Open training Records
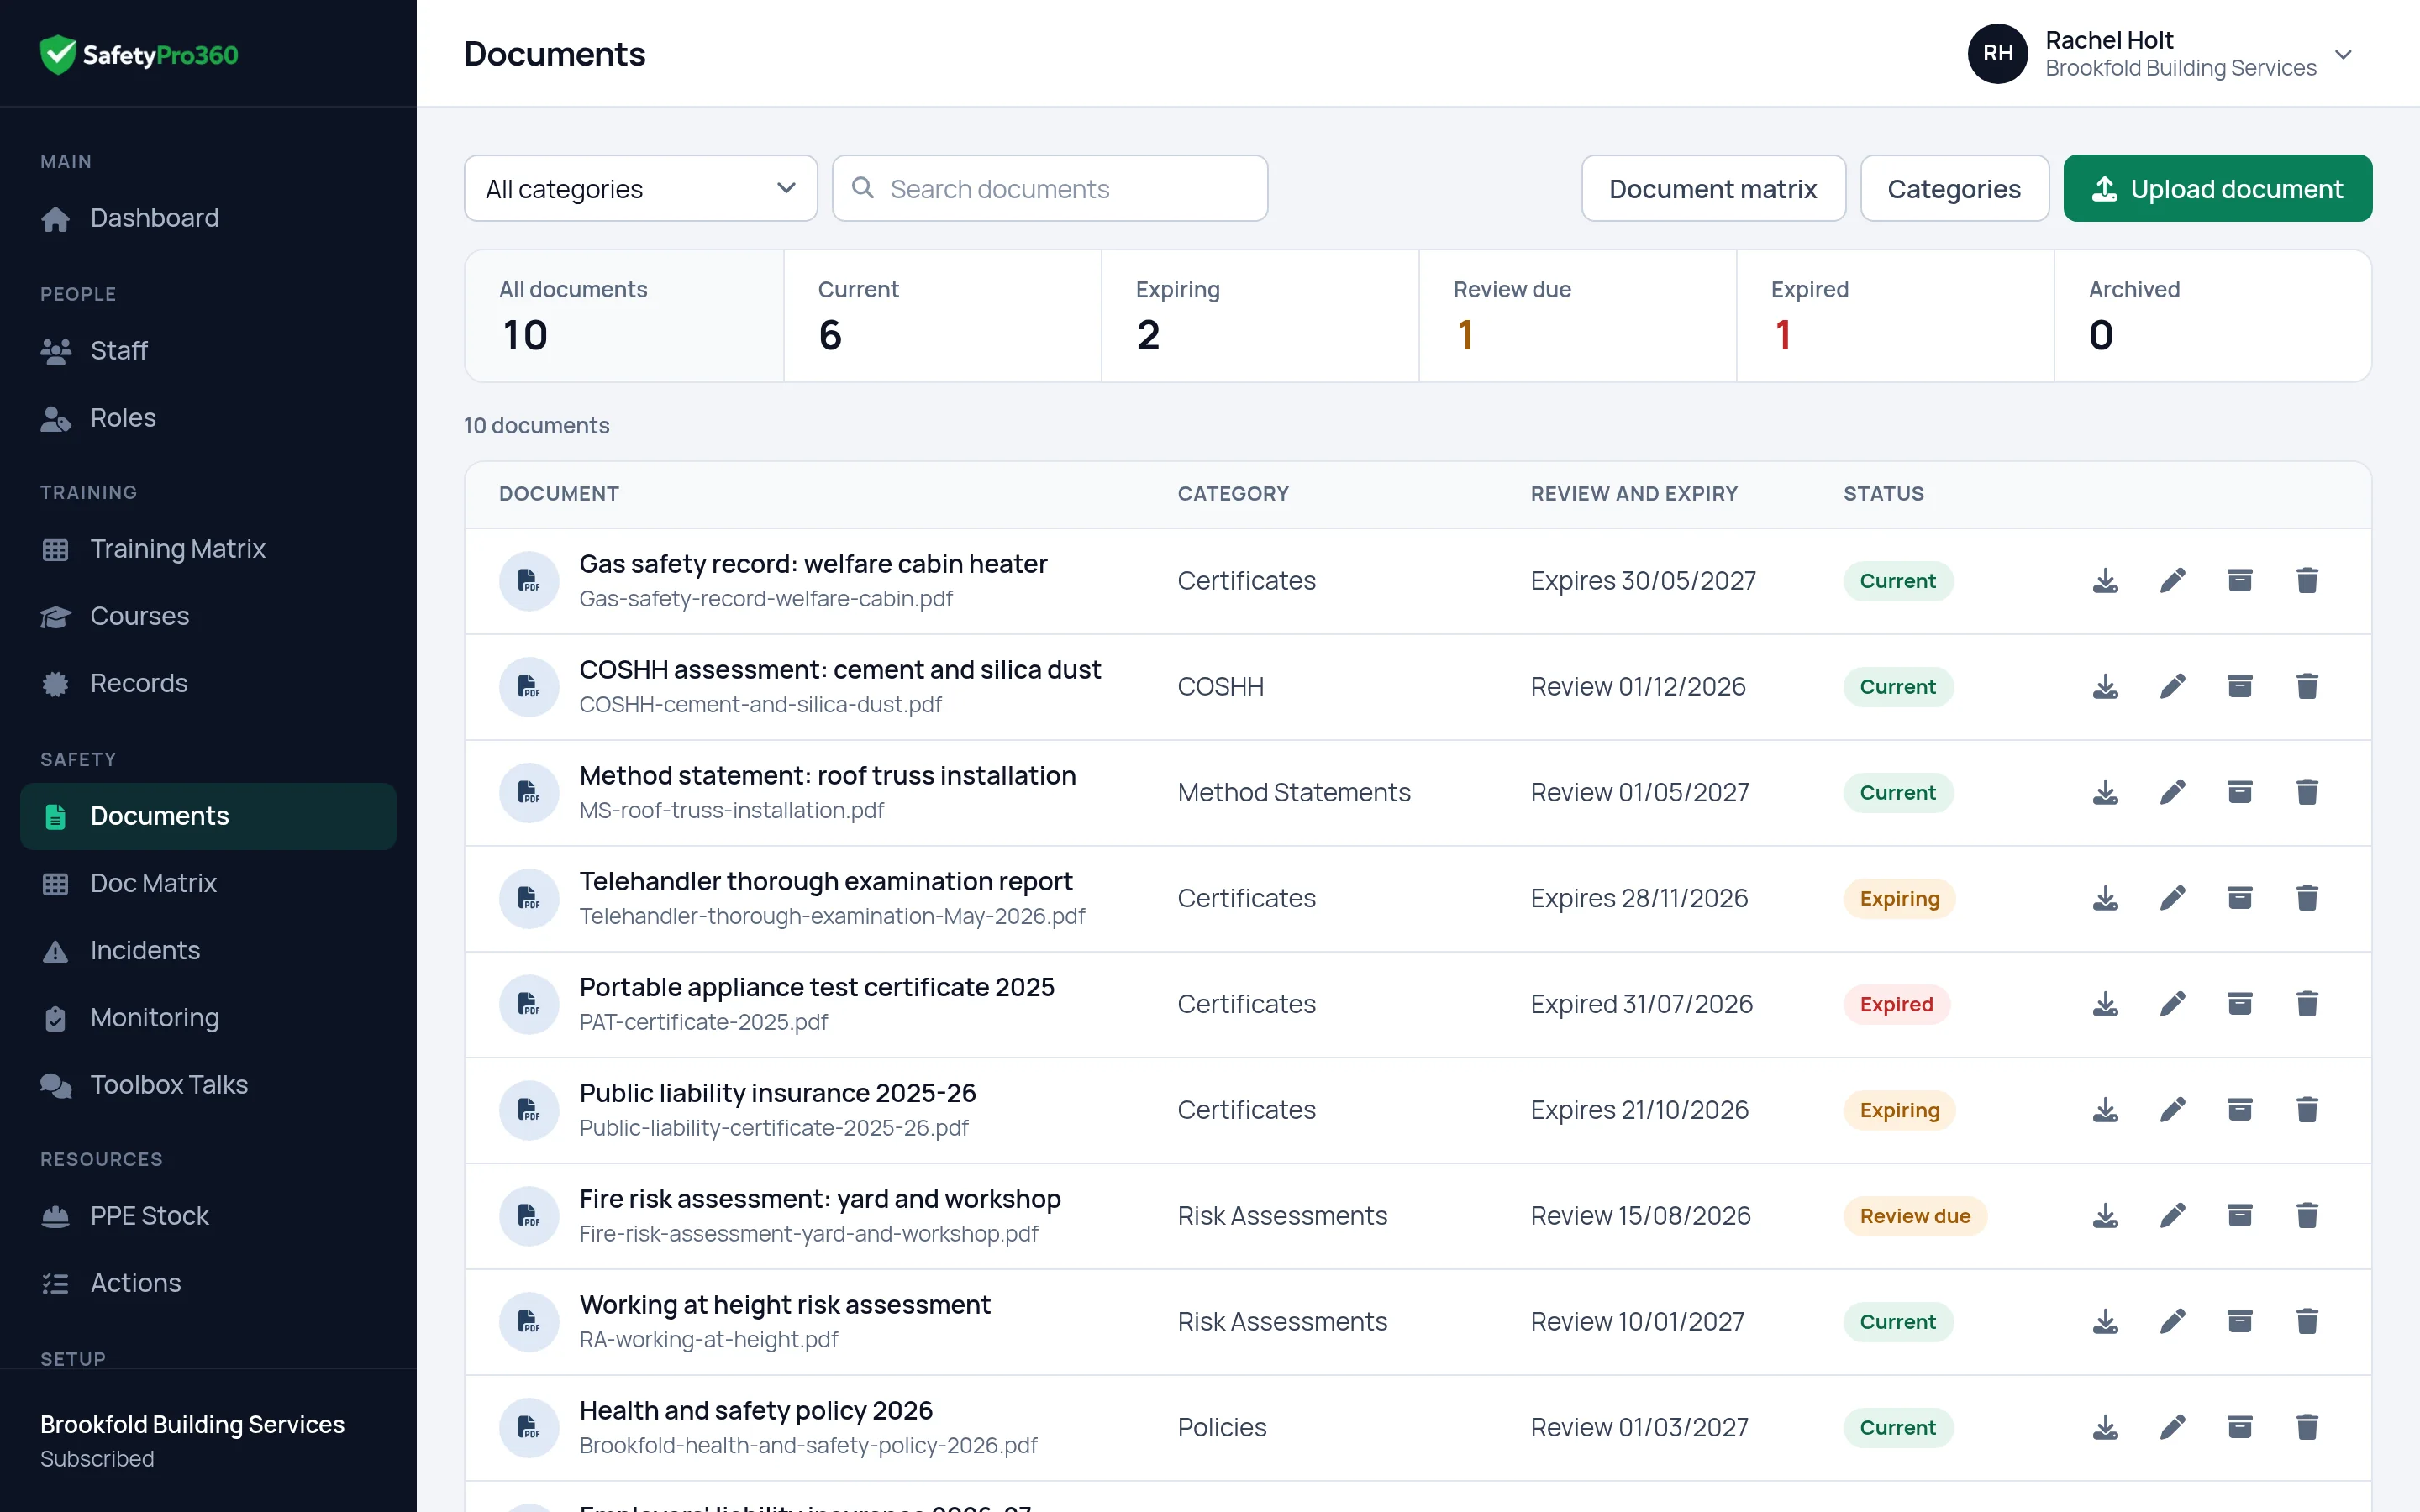The width and height of the screenshot is (2420, 1512). click(x=208, y=683)
